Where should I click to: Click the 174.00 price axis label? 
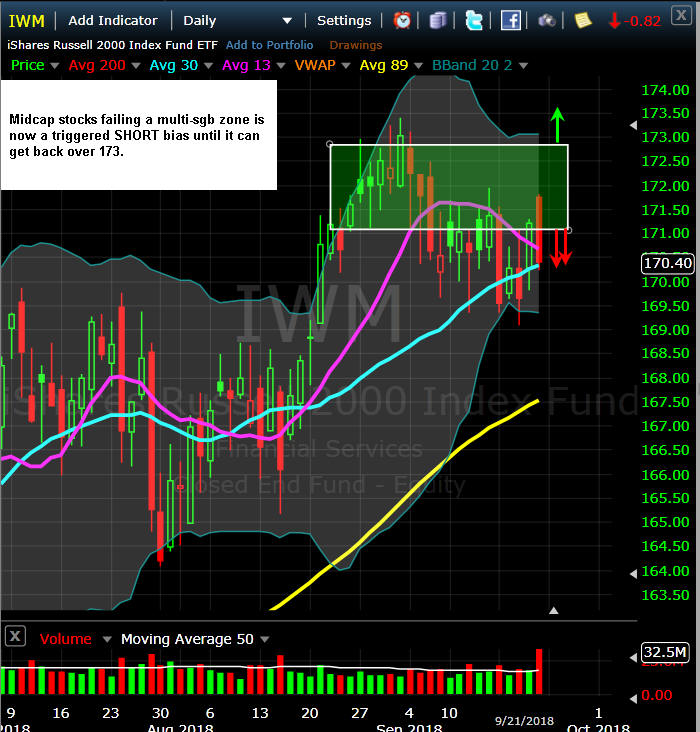(665, 90)
